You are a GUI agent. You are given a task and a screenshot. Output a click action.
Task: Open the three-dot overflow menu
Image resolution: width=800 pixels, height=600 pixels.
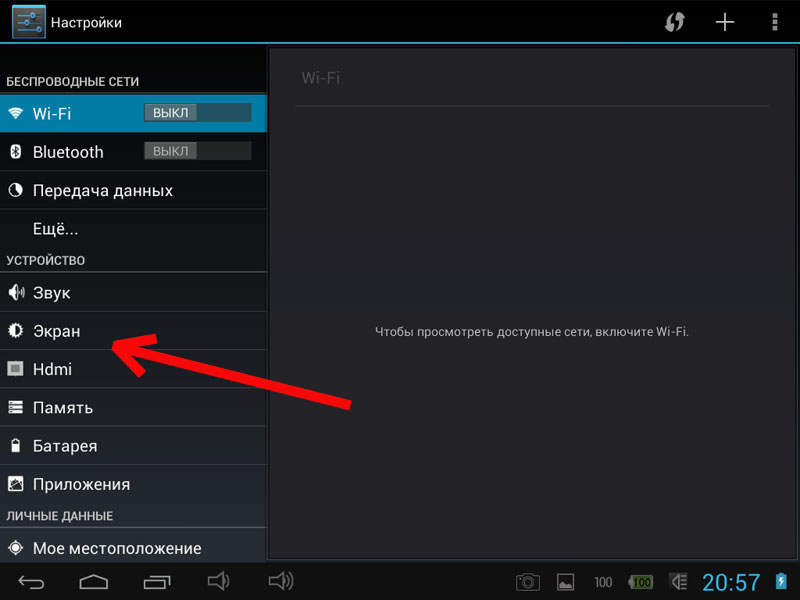coord(774,22)
